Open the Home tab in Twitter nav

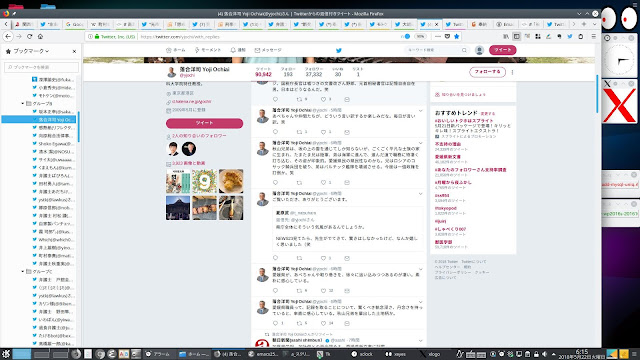pos(176,50)
